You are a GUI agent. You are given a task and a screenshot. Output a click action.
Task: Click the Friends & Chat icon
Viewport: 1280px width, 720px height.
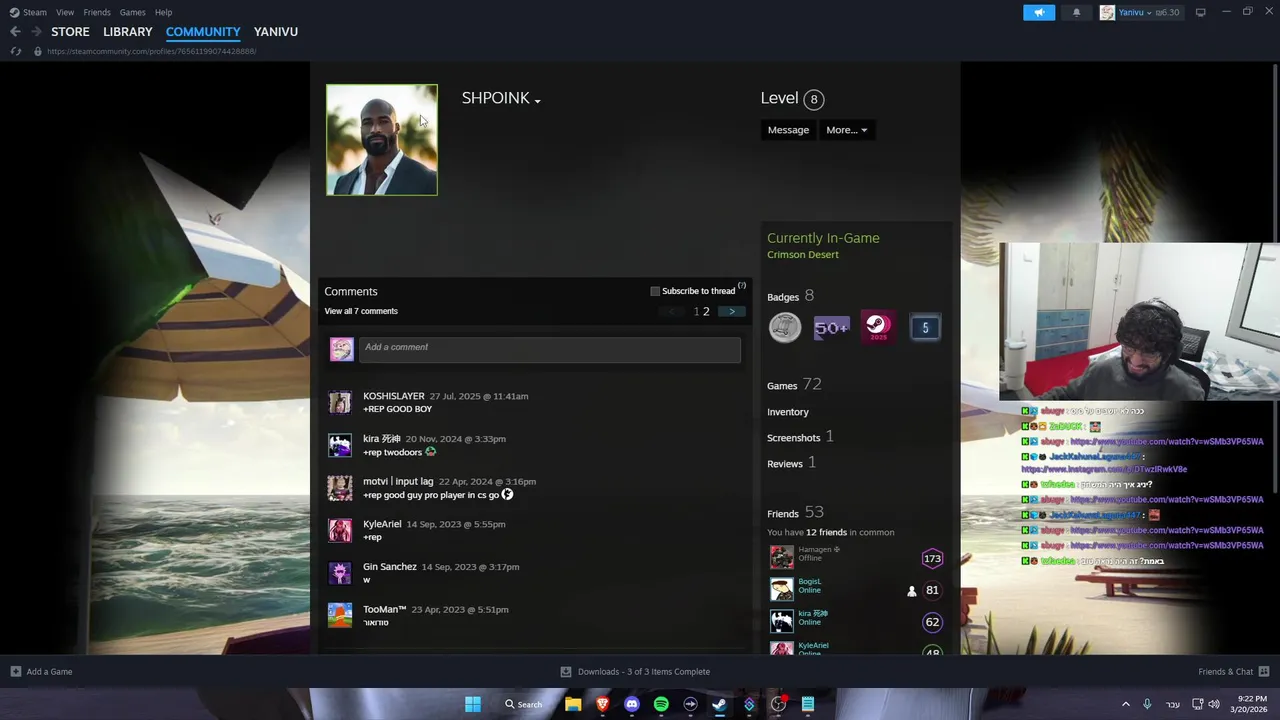[x=1264, y=671]
